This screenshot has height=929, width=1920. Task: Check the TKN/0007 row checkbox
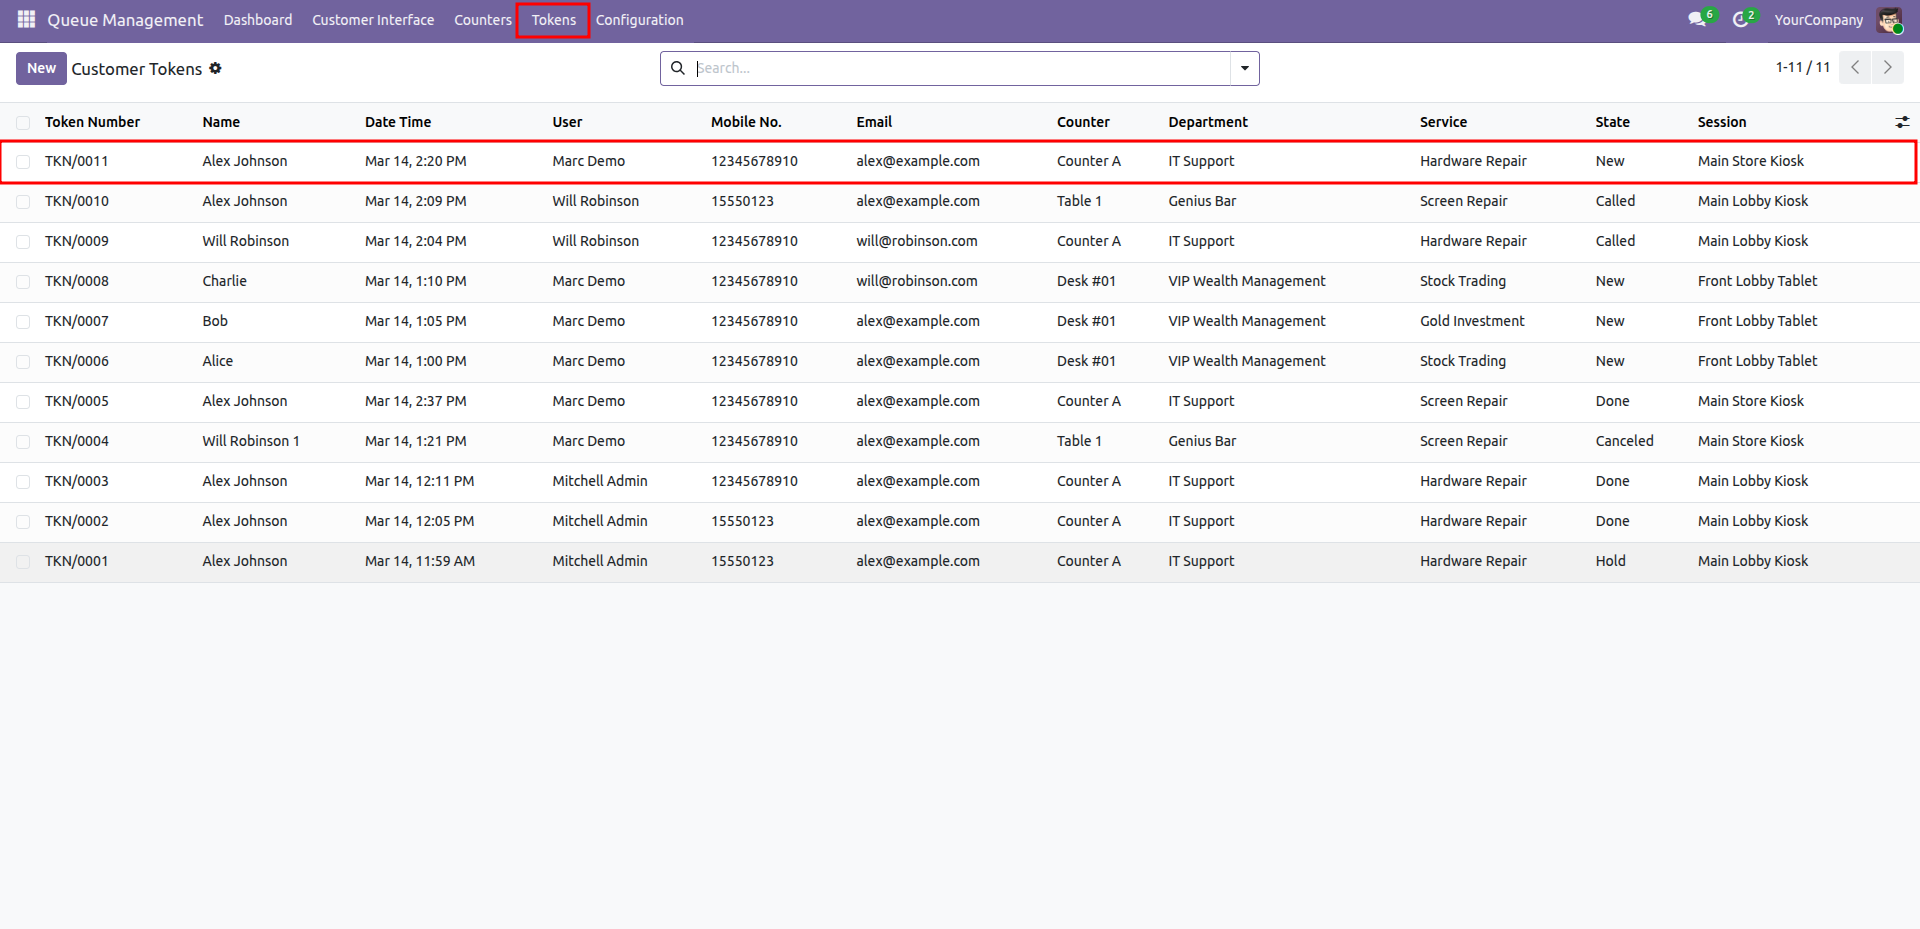click(x=23, y=321)
